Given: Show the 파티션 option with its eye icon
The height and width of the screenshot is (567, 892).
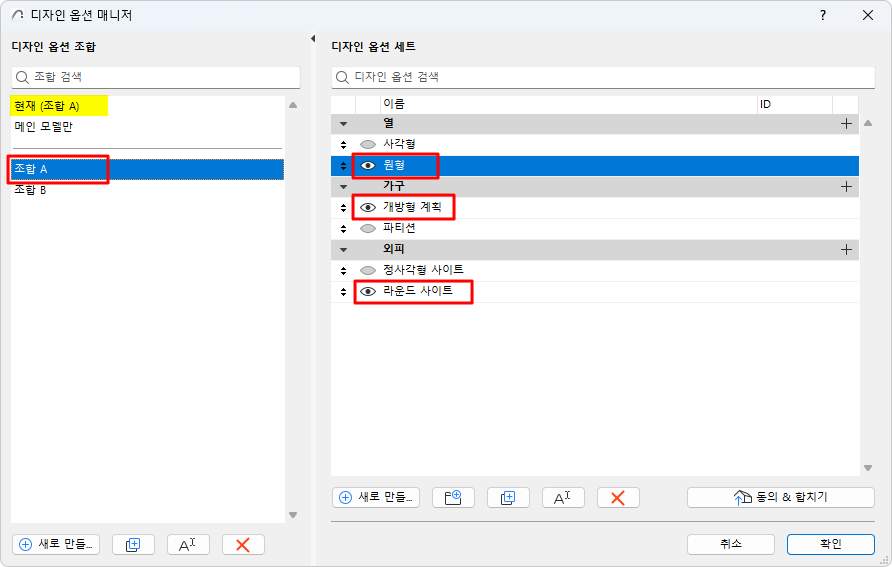Looking at the screenshot, I should tap(368, 229).
